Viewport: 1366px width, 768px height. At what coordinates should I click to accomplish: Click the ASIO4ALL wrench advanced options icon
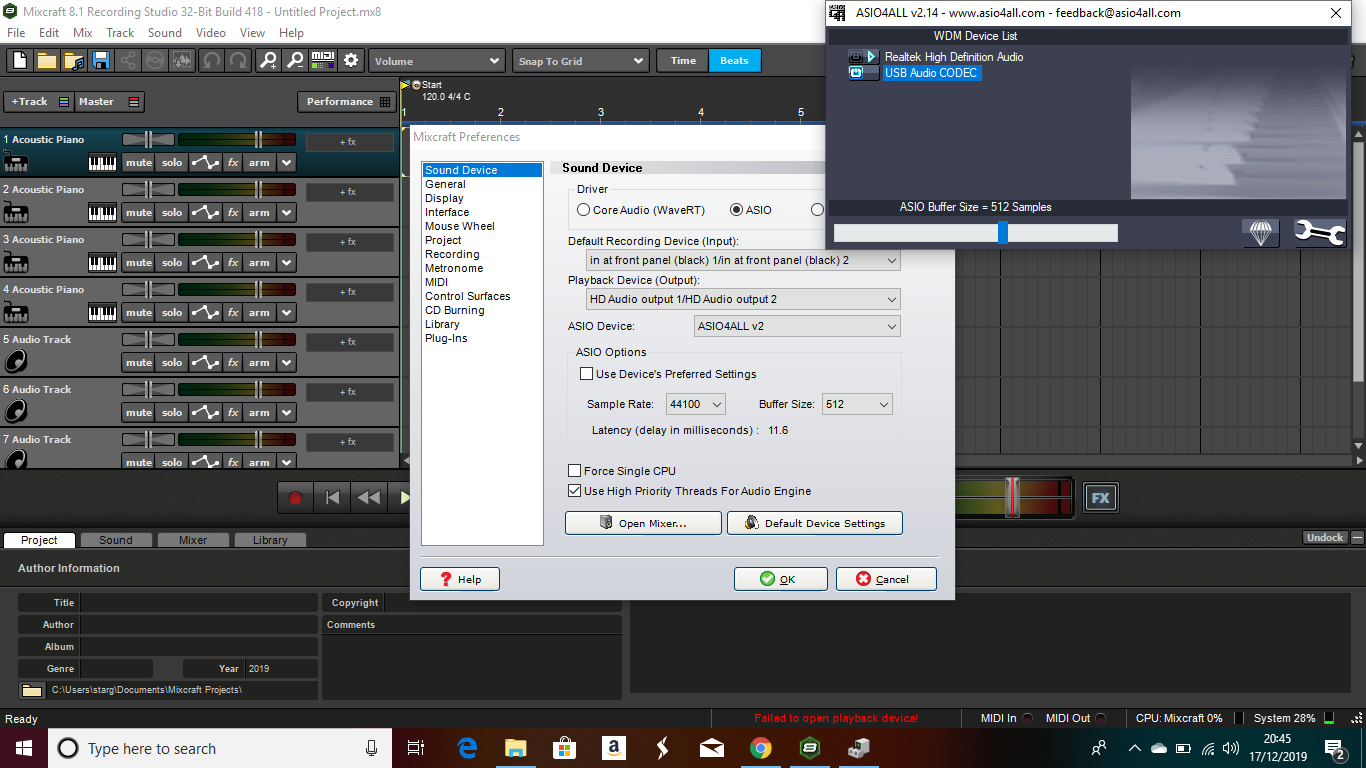pos(1320,233)
